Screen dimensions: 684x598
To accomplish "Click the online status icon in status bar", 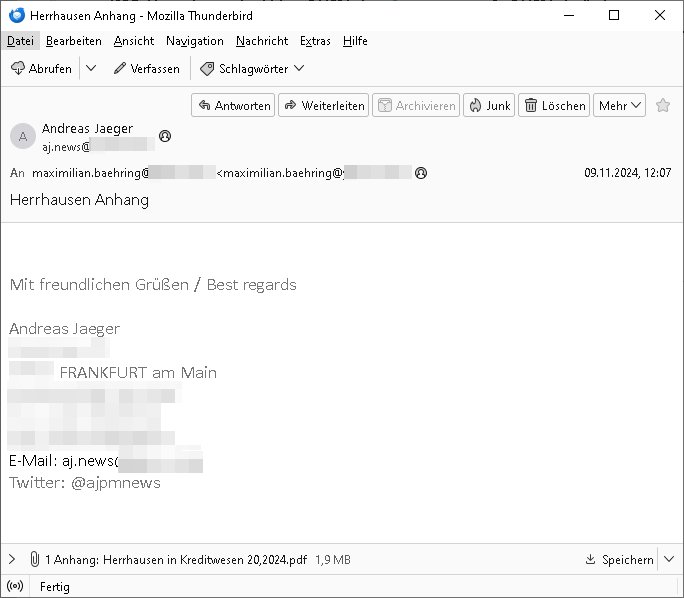I will coord(15,587).
